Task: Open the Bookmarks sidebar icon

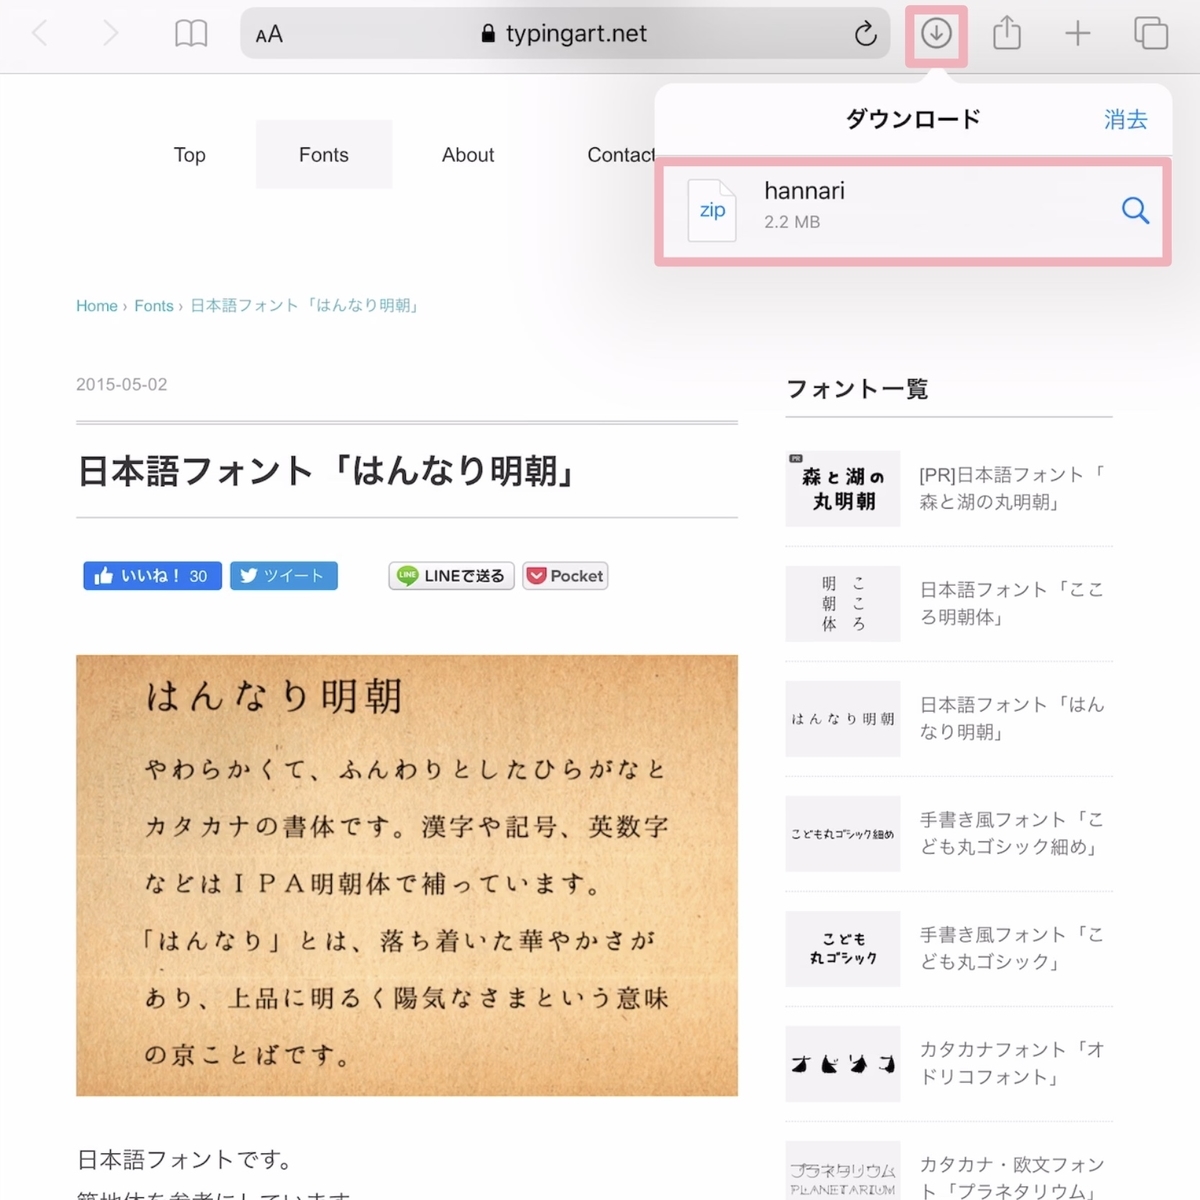Action: [x=191, y=33]
